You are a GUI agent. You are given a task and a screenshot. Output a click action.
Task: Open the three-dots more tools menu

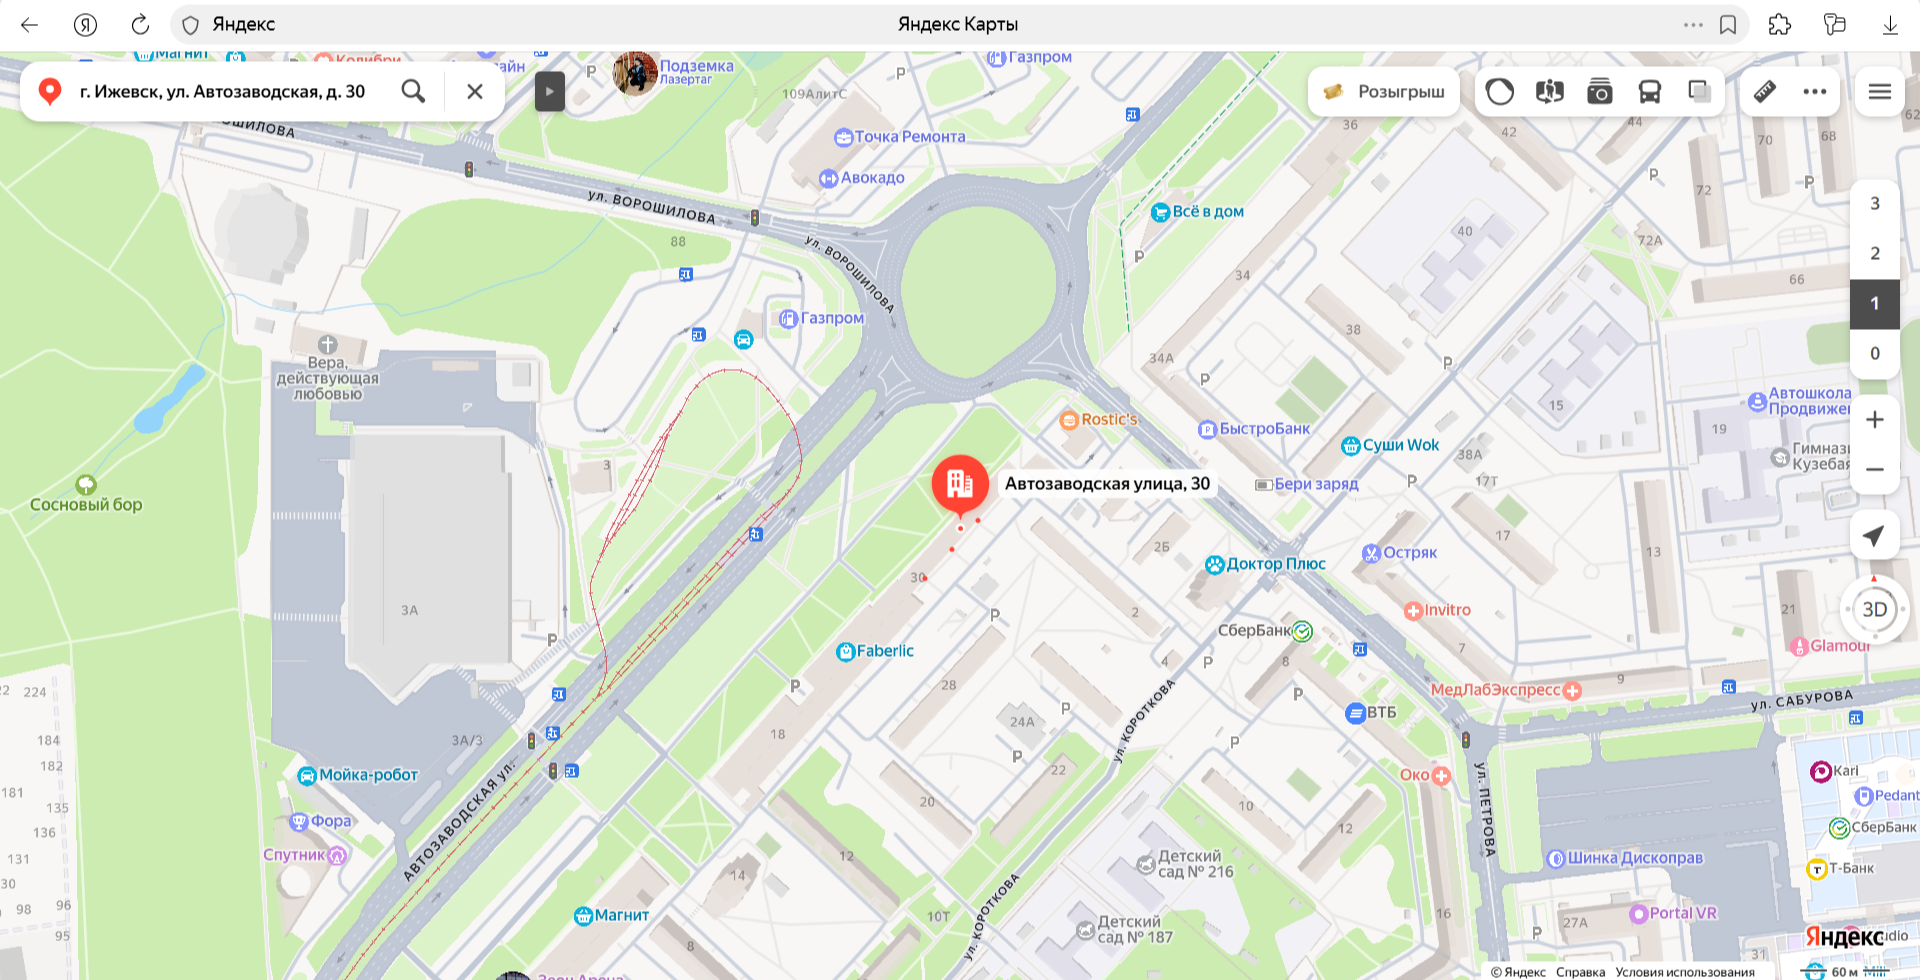(x=1815, y=92)
